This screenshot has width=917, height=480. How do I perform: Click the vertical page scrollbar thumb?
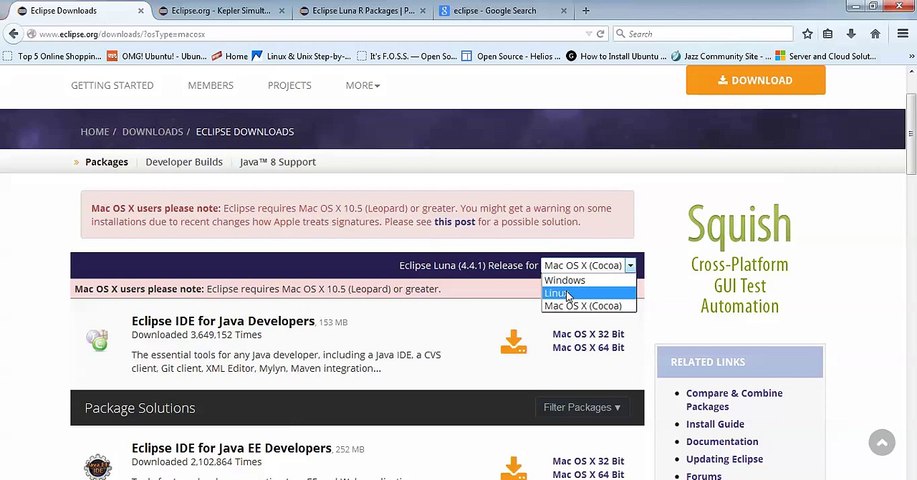pyautogui.click(x=911, y=133)
